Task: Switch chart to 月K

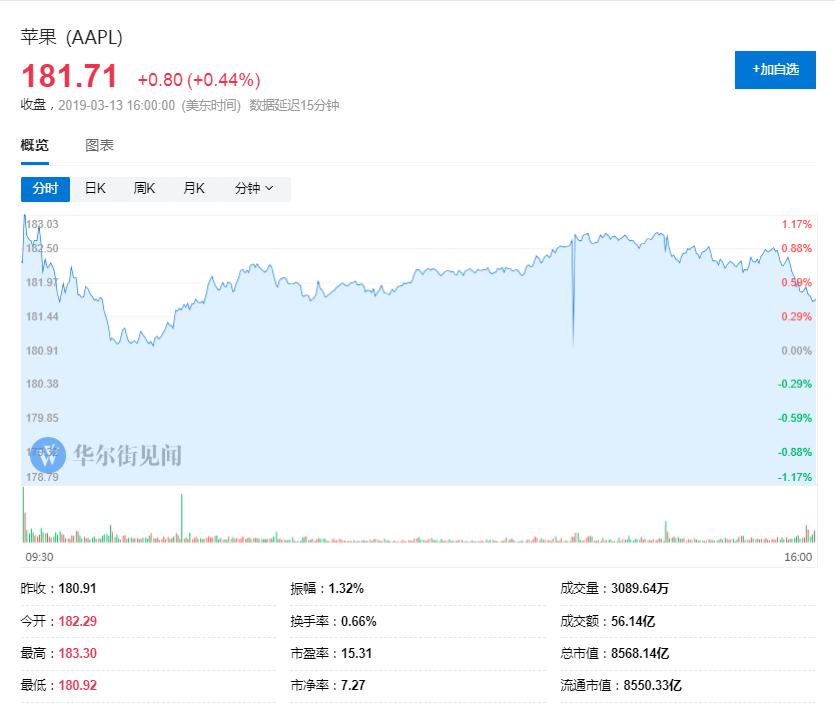Action: (194, 188)
